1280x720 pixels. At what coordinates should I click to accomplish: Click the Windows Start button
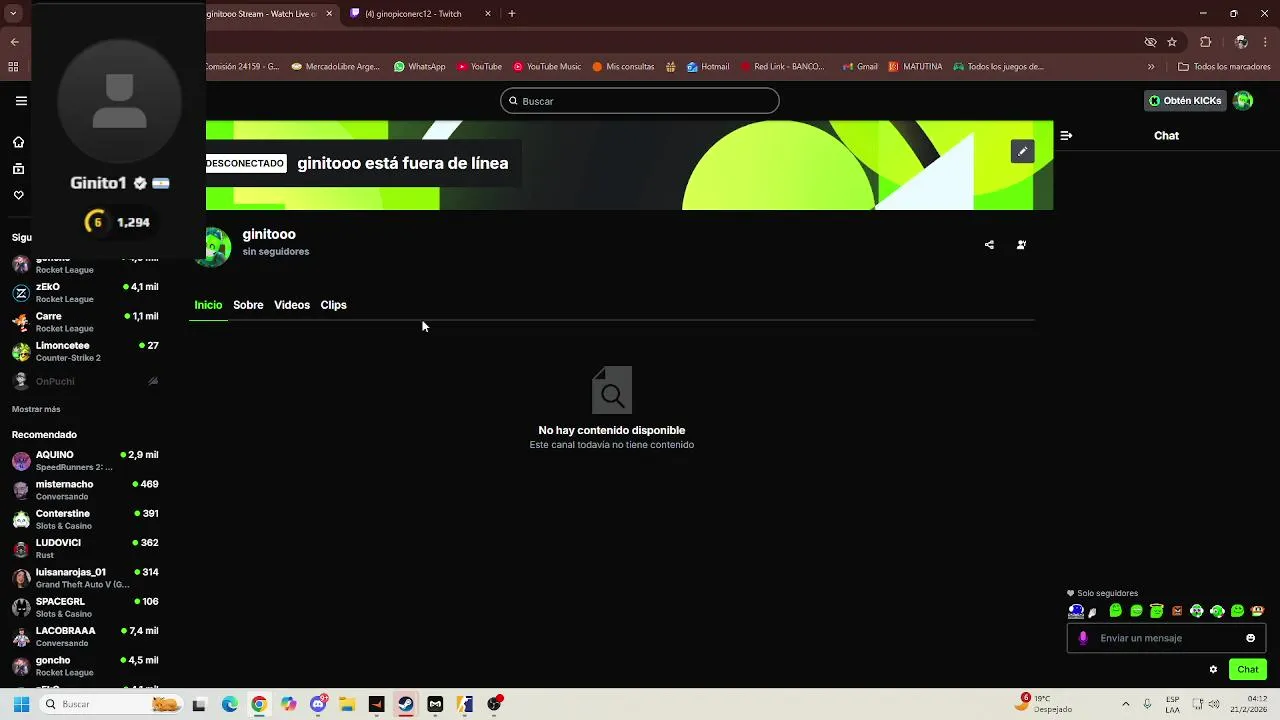pos(21,704)
